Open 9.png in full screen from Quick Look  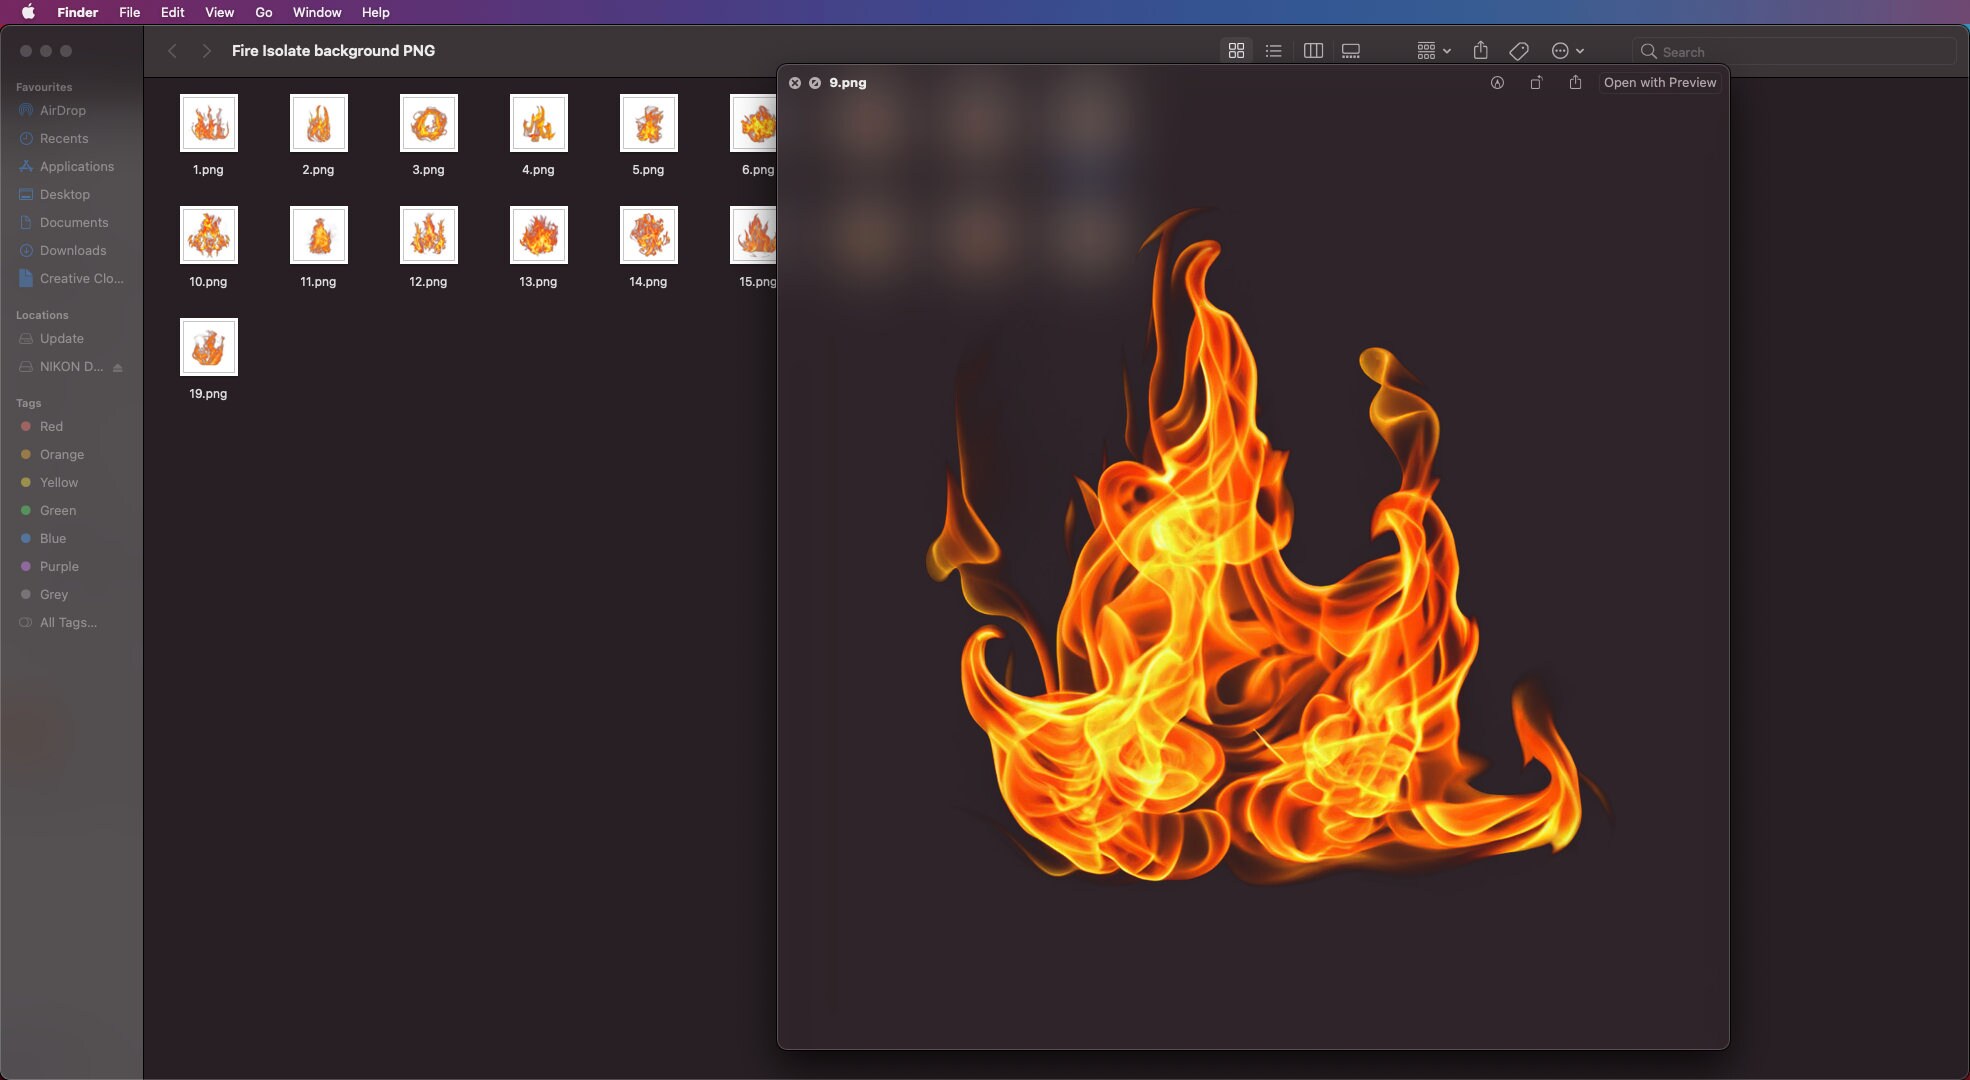coord(1536,83)
